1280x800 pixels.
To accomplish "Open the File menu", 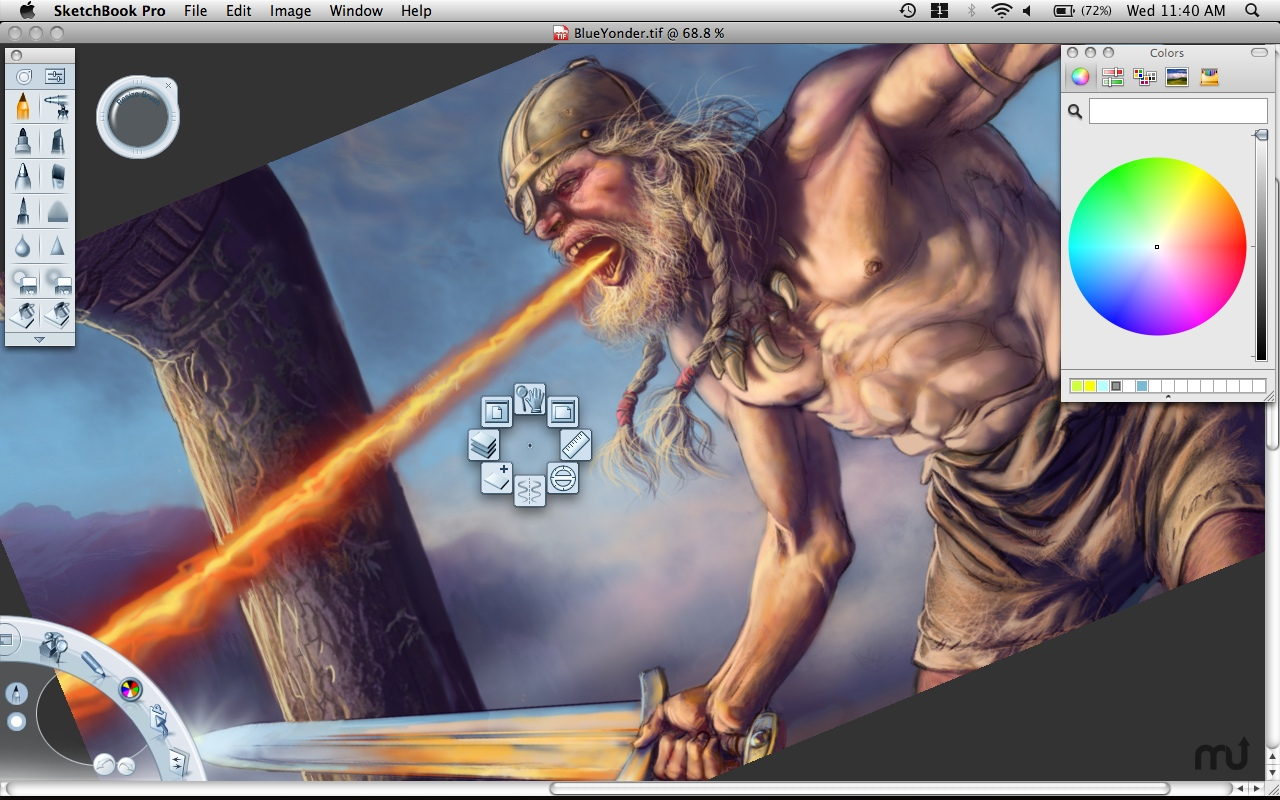I will tap(196, 11).
